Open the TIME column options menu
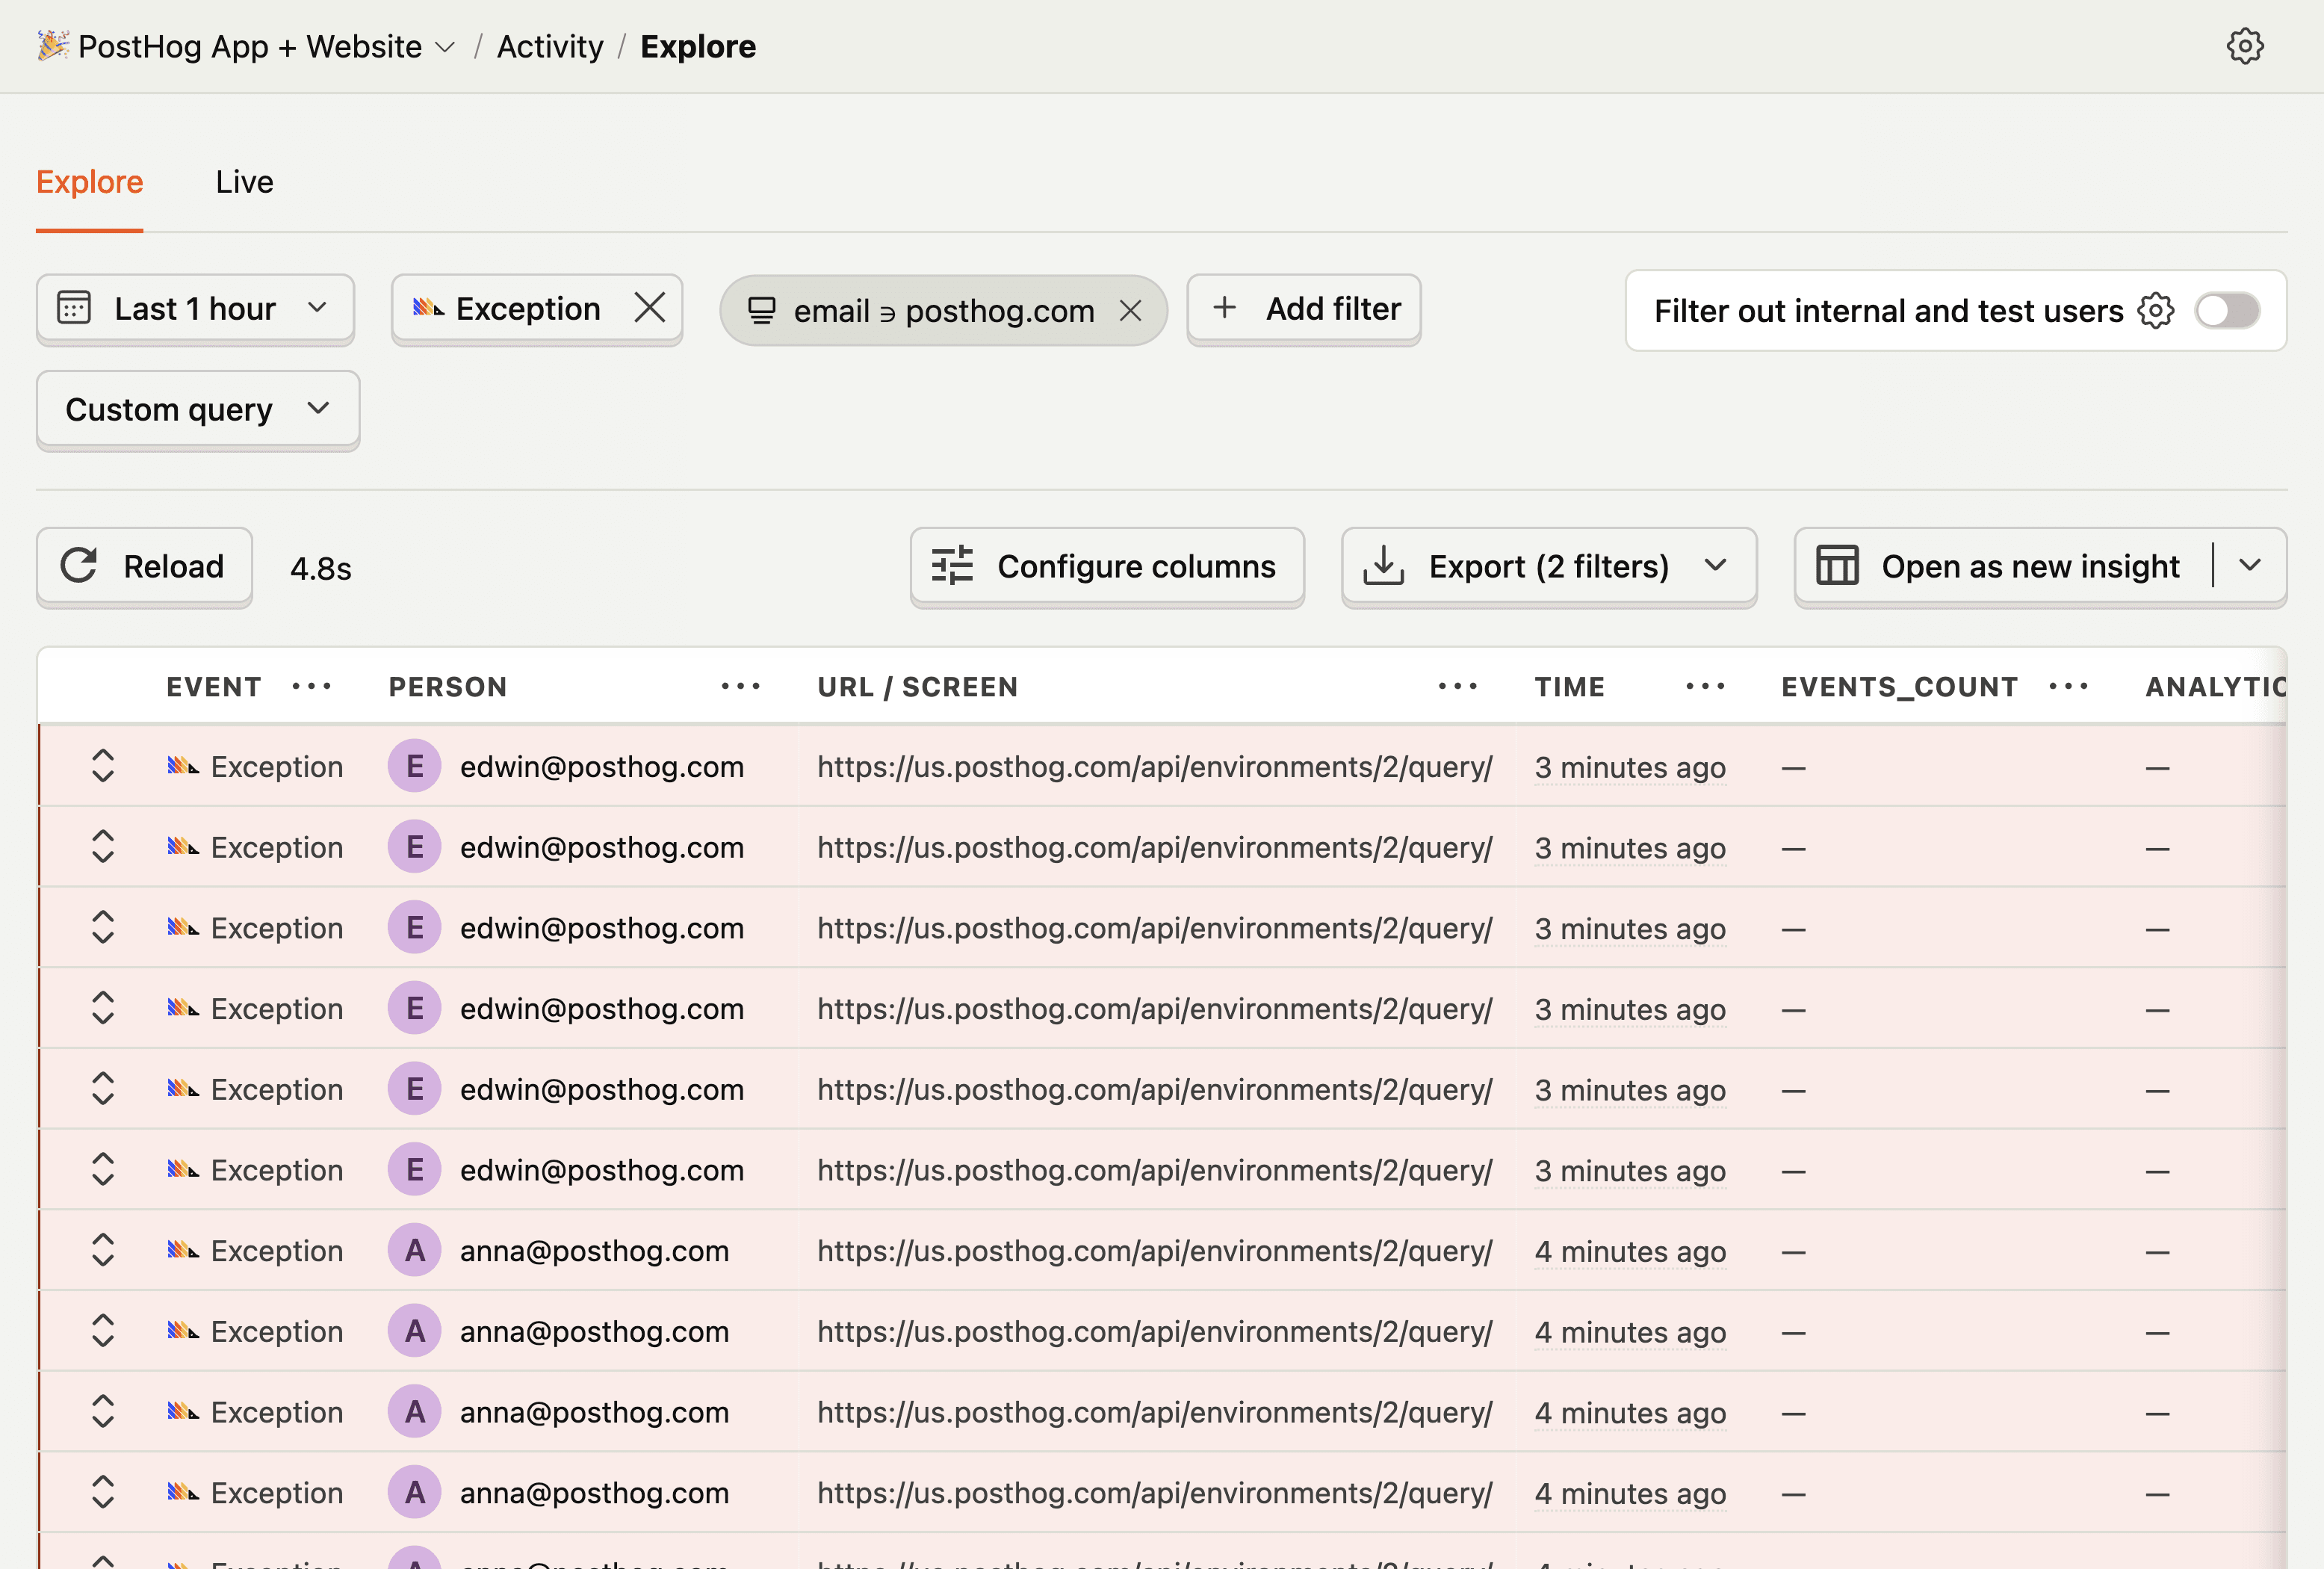 point(1705,686)
